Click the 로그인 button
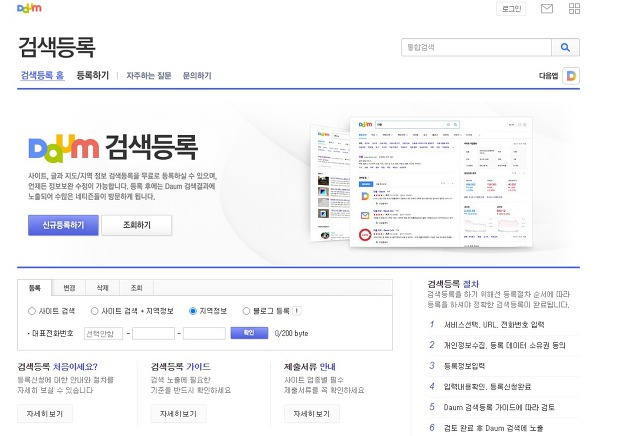This screenshot has width=620, height=436. coord(511,9)
